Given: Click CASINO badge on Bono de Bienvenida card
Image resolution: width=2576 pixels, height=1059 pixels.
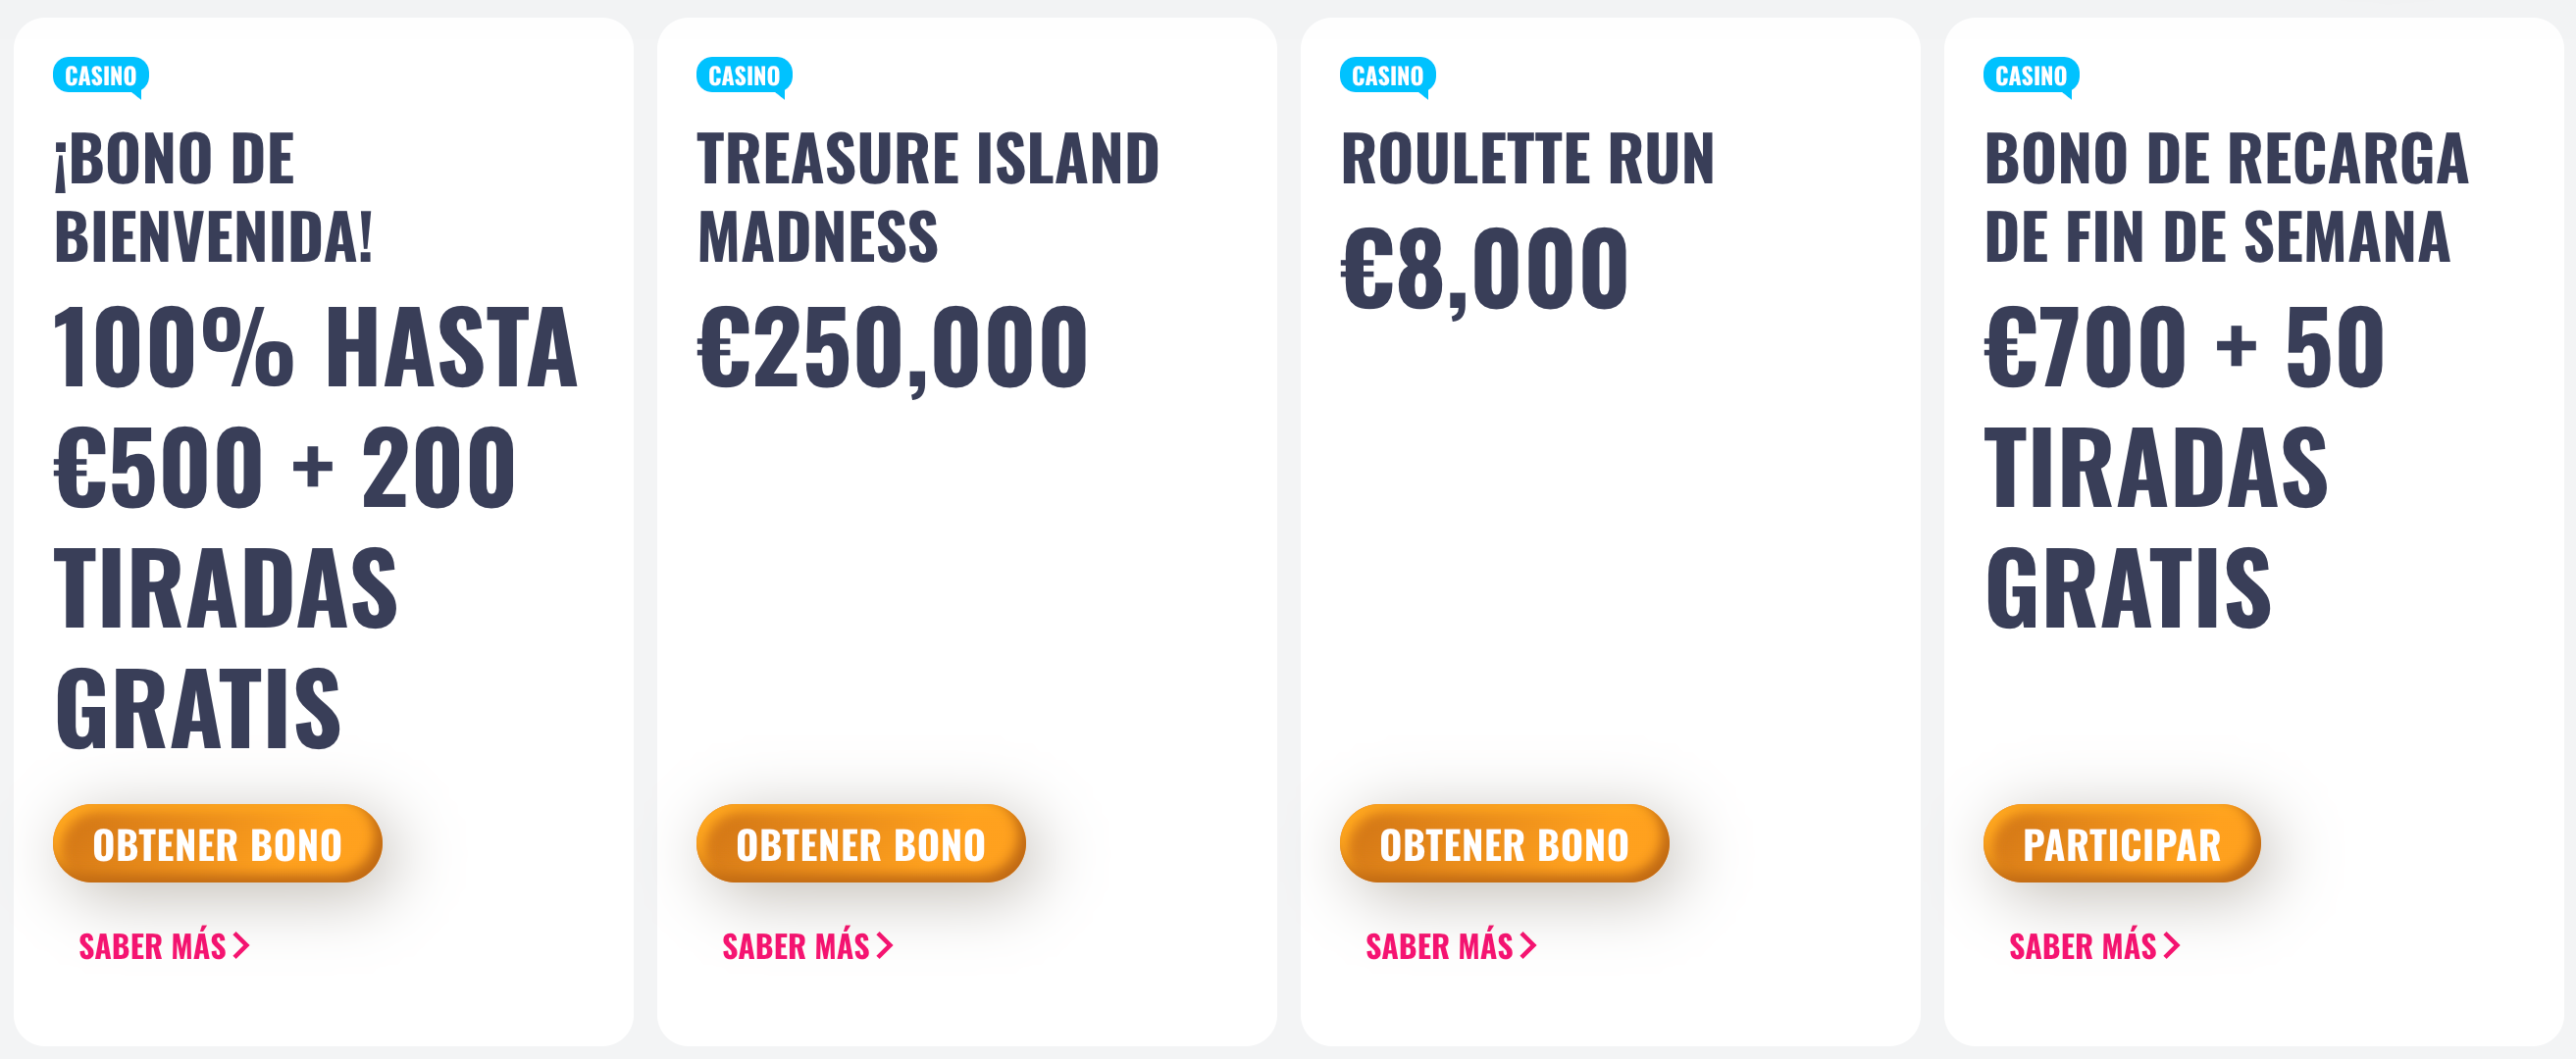Looking at the screenshot, I should coord(101,76).
